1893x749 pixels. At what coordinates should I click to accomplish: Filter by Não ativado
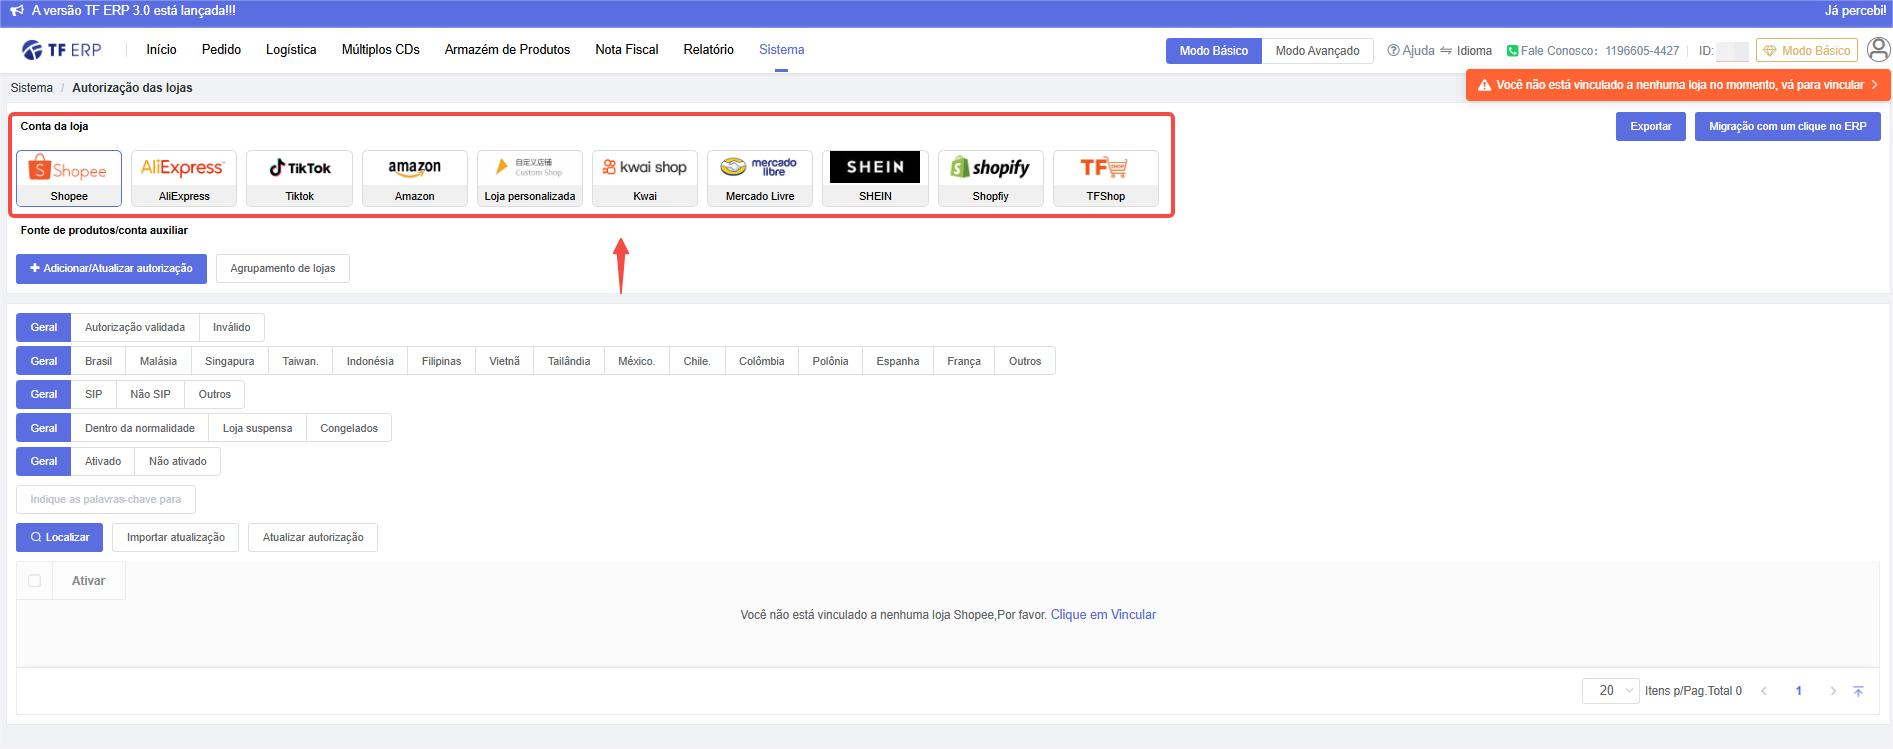tap(178, 461)
